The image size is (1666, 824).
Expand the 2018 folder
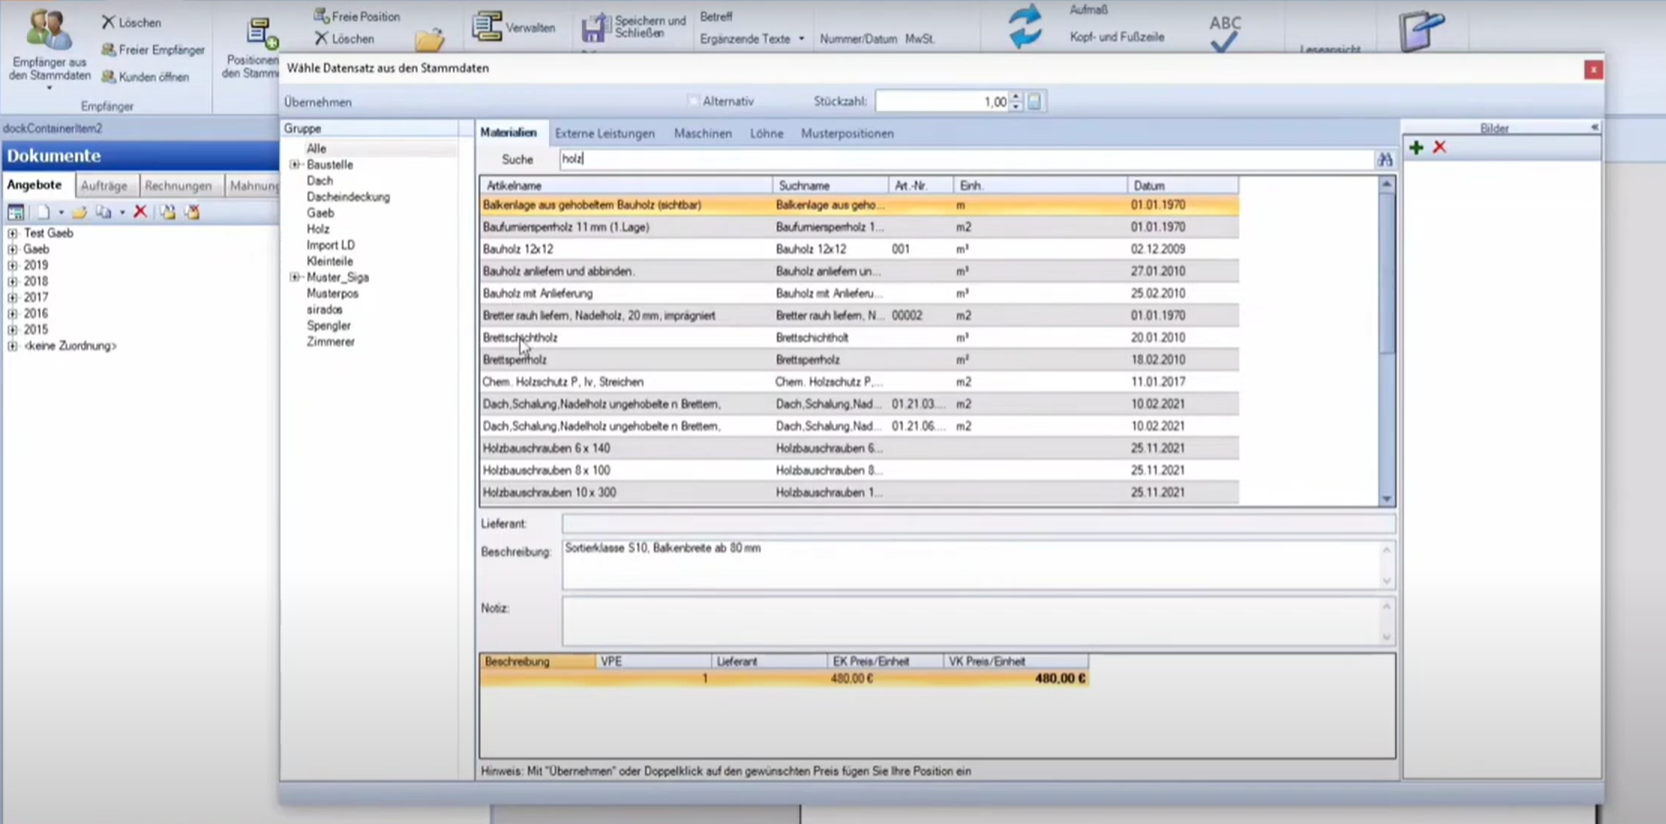12,281
